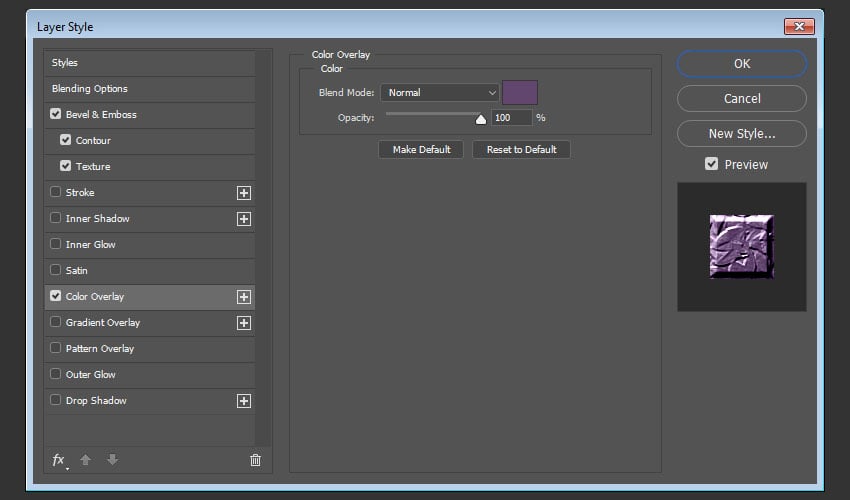Open the fx effects menu icon
Image resolution: width=850 pixels, height=500 pixels.
pyautogui.click(x=59, y=460)
